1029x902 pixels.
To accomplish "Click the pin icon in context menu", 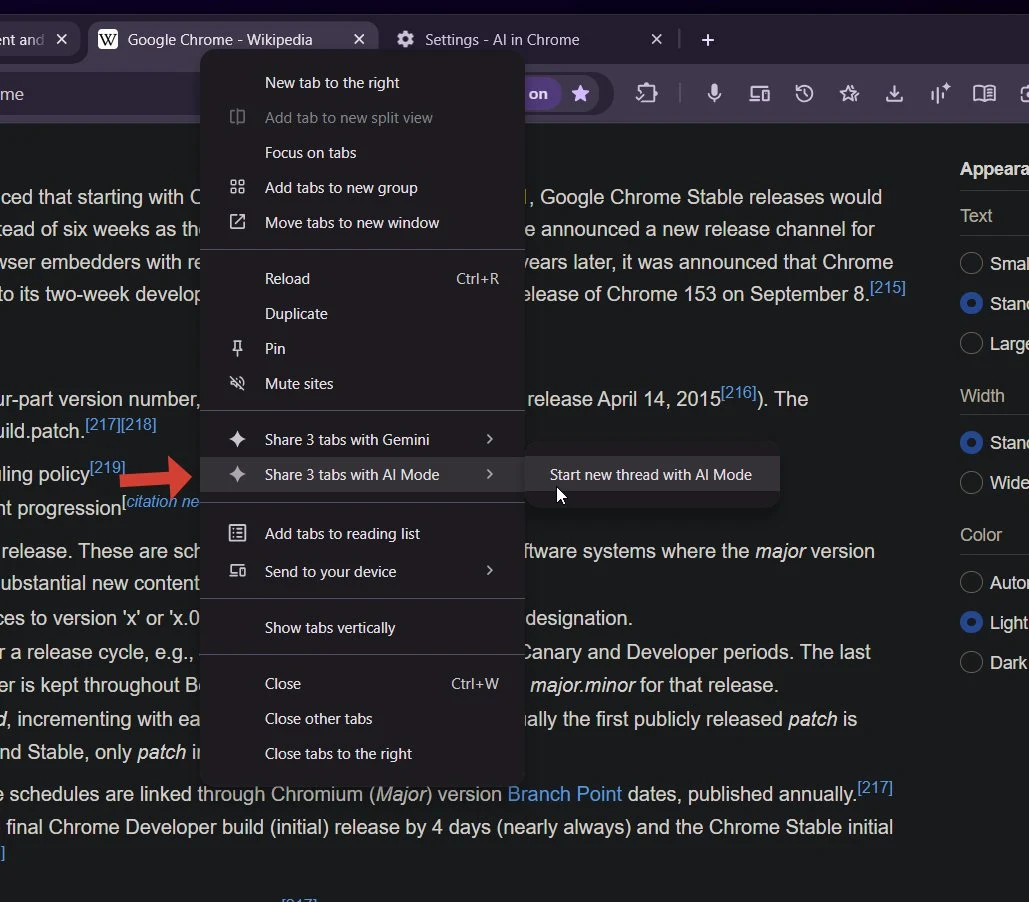I will pos(237,348).
